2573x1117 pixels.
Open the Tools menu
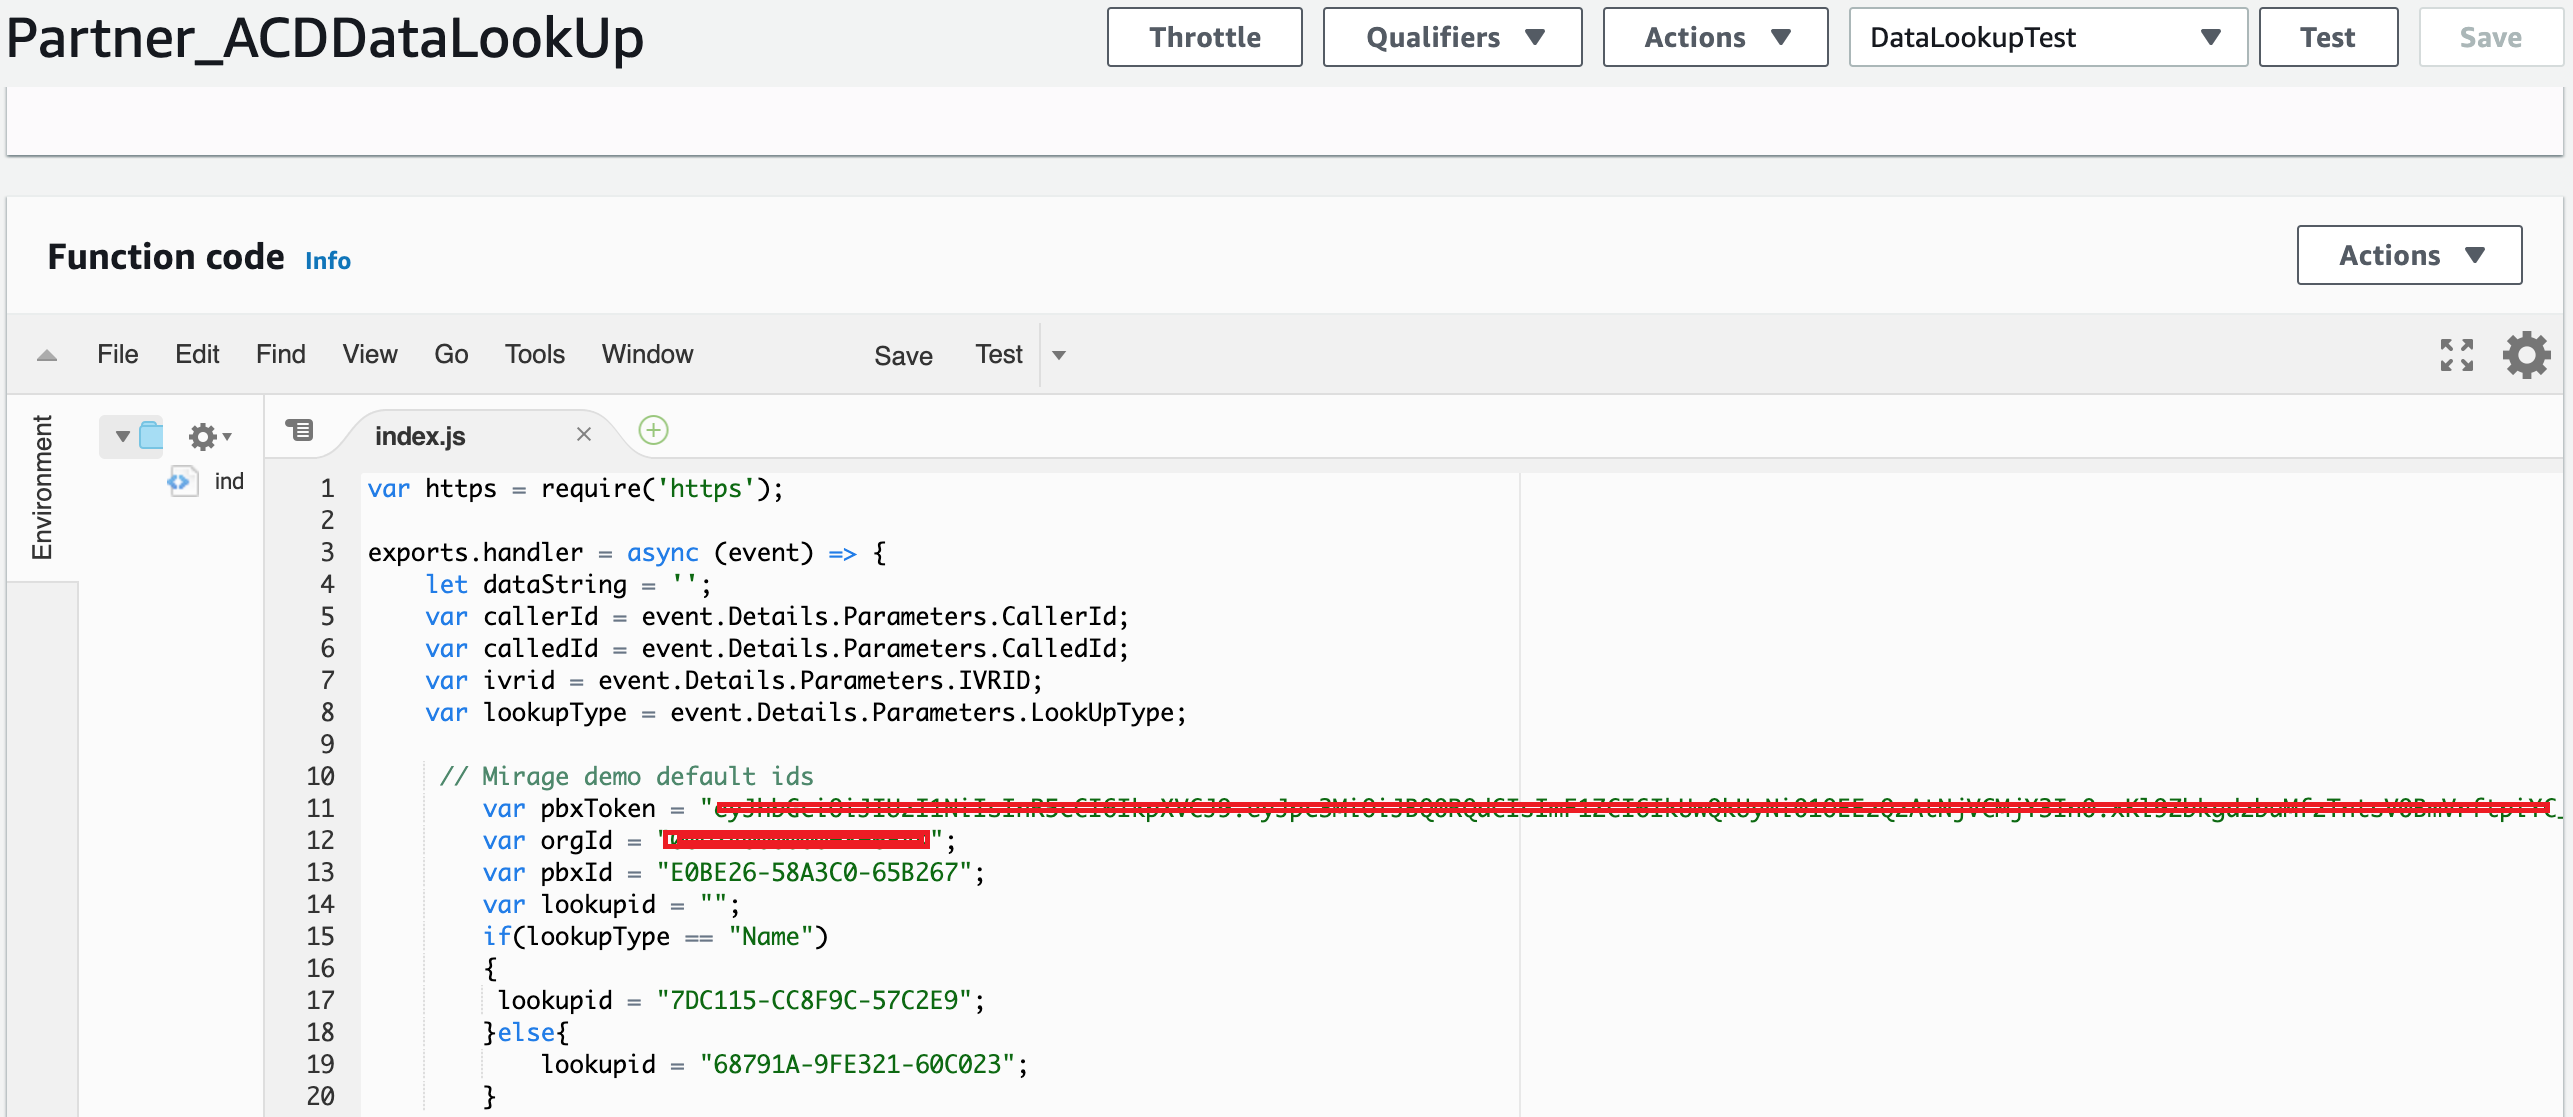[x=535, y=354]
